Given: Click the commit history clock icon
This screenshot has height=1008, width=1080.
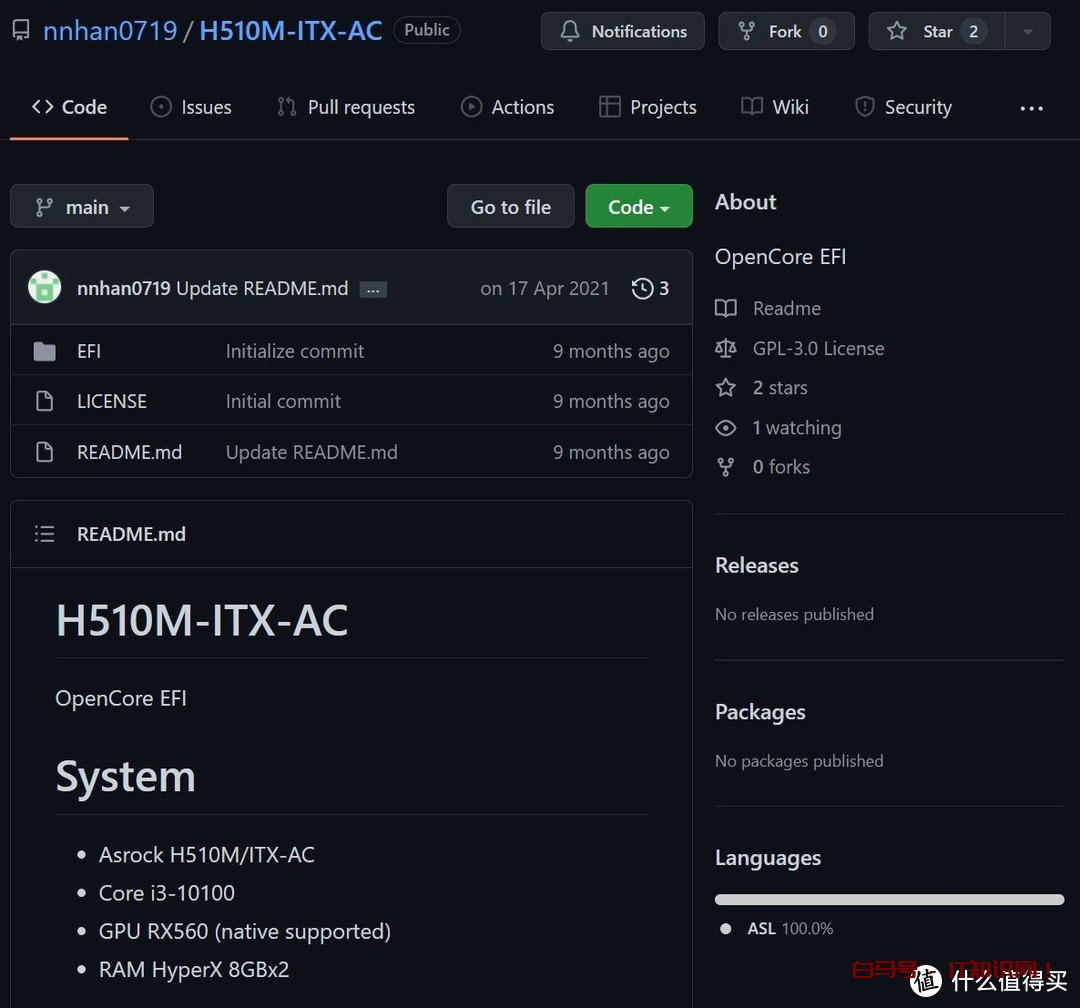Looking at the screenshot, I should [x=642, y=289].
